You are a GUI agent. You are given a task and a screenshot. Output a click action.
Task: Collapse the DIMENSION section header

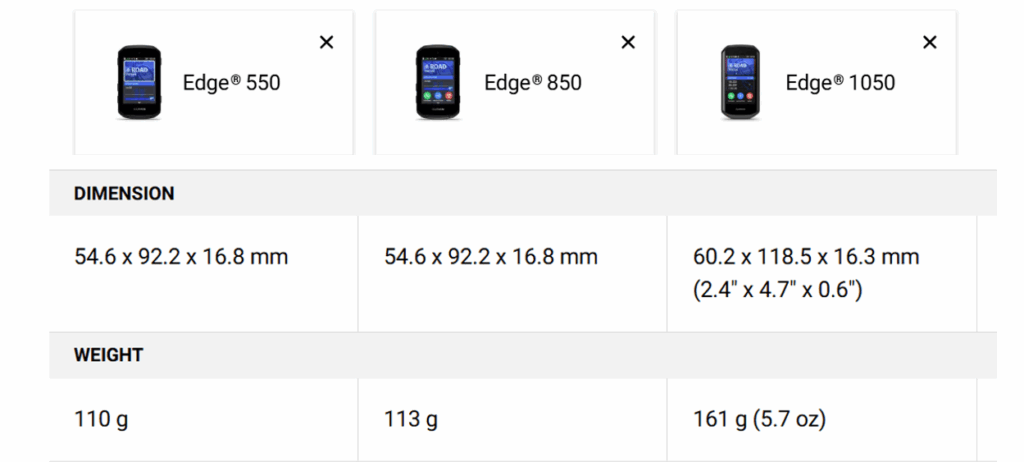[124, 194]
